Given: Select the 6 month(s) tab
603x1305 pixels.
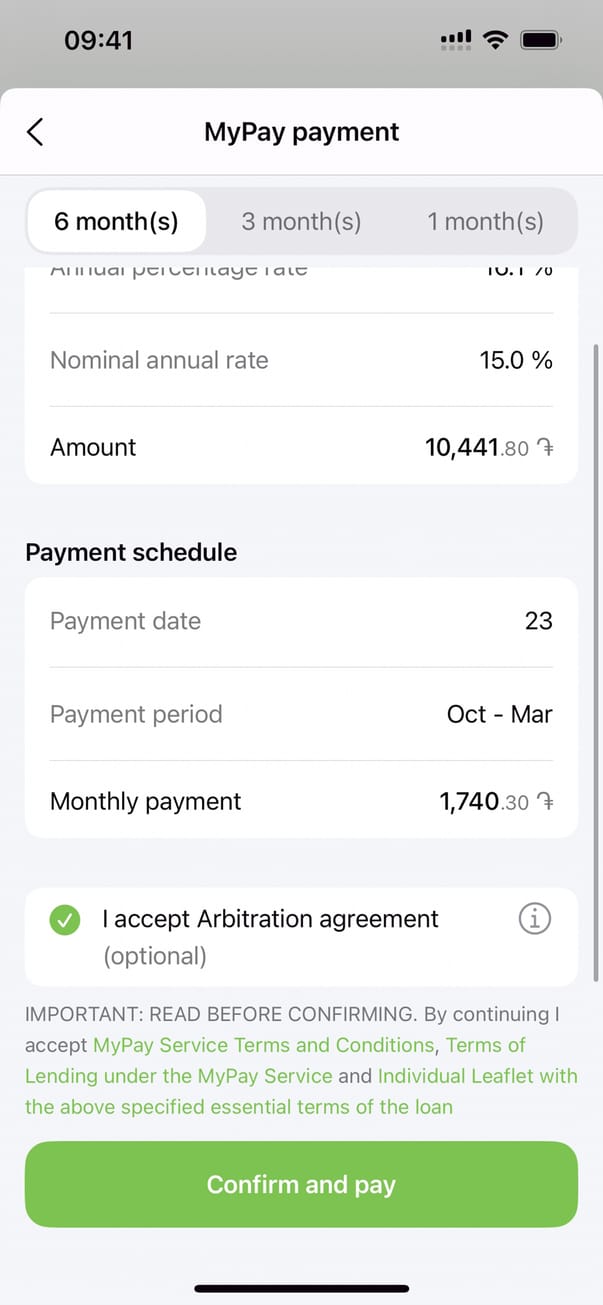Looking at the screenshot, I should point(116,221).
